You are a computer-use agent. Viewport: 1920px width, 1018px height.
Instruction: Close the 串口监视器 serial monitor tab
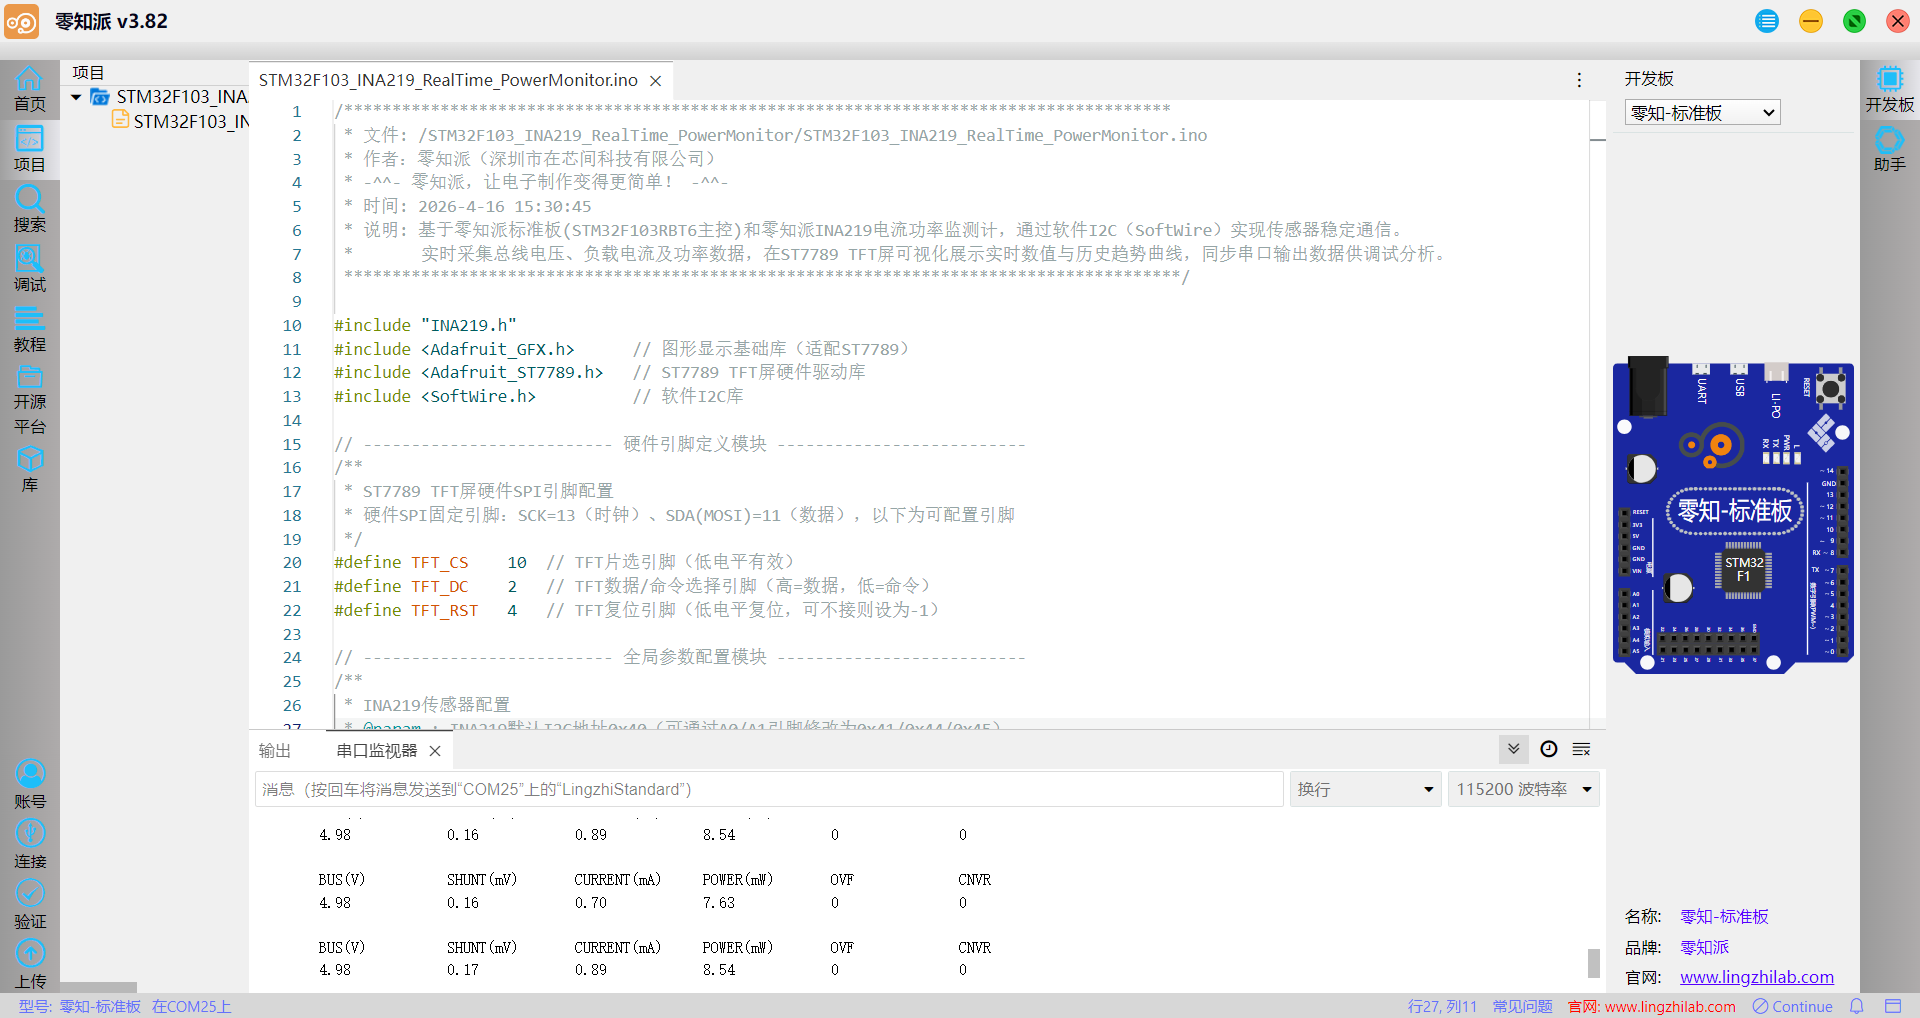(x=435, y=751)
